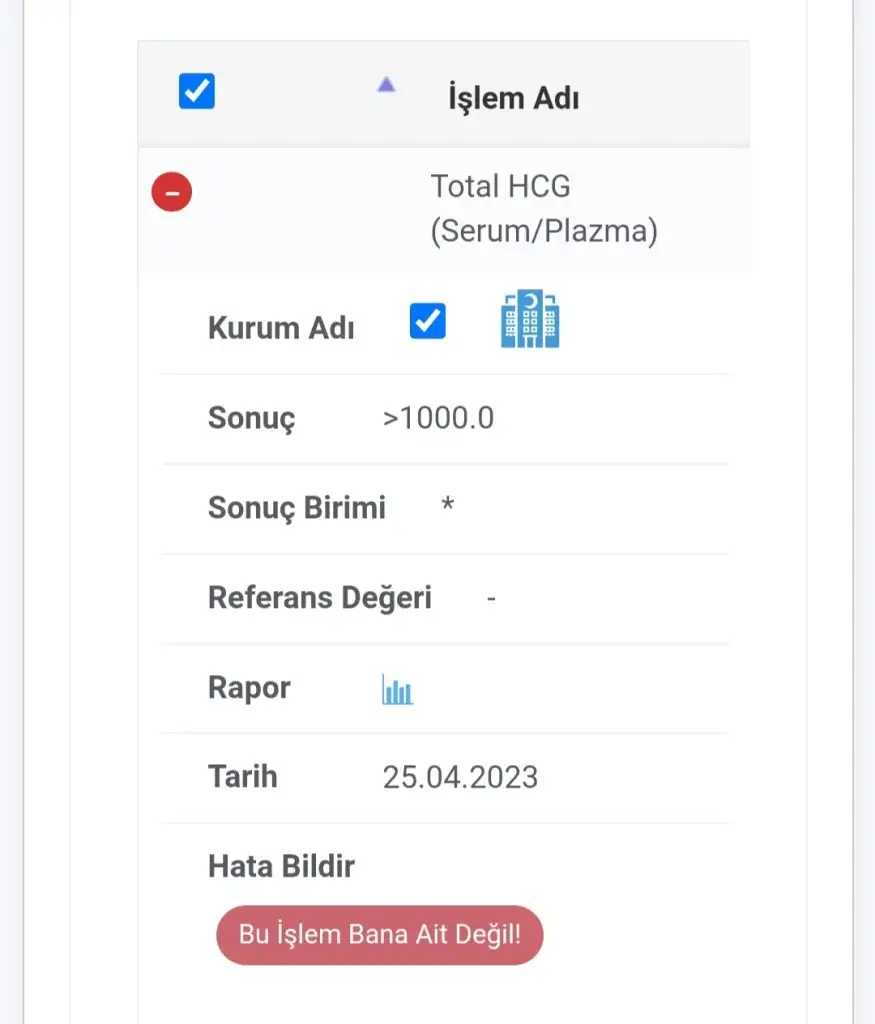Collapse the Total HCG row with red minus
Screen dimensions: 875x1024
pyautogui.click(x=171, y=192)
